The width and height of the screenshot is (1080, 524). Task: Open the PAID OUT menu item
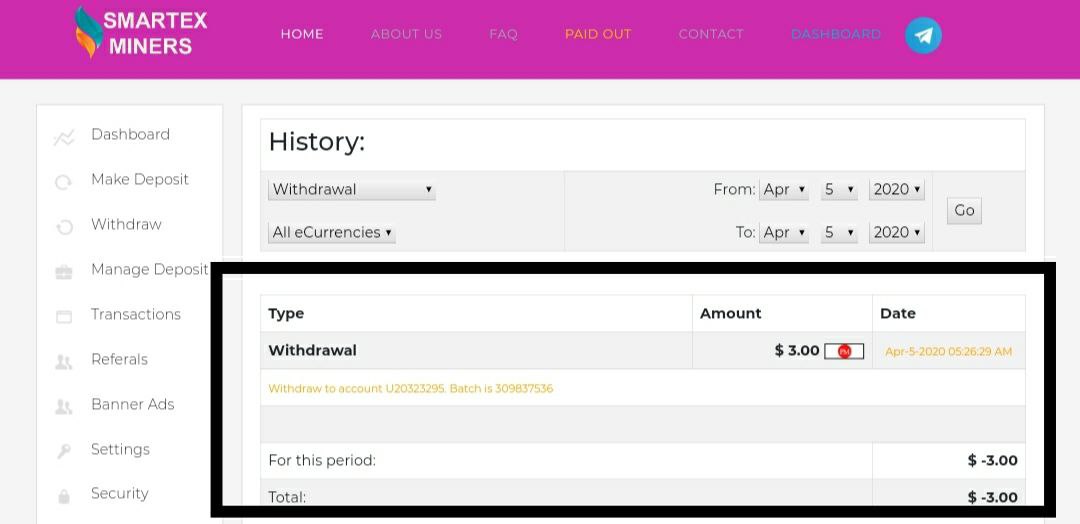coord(598,34)
